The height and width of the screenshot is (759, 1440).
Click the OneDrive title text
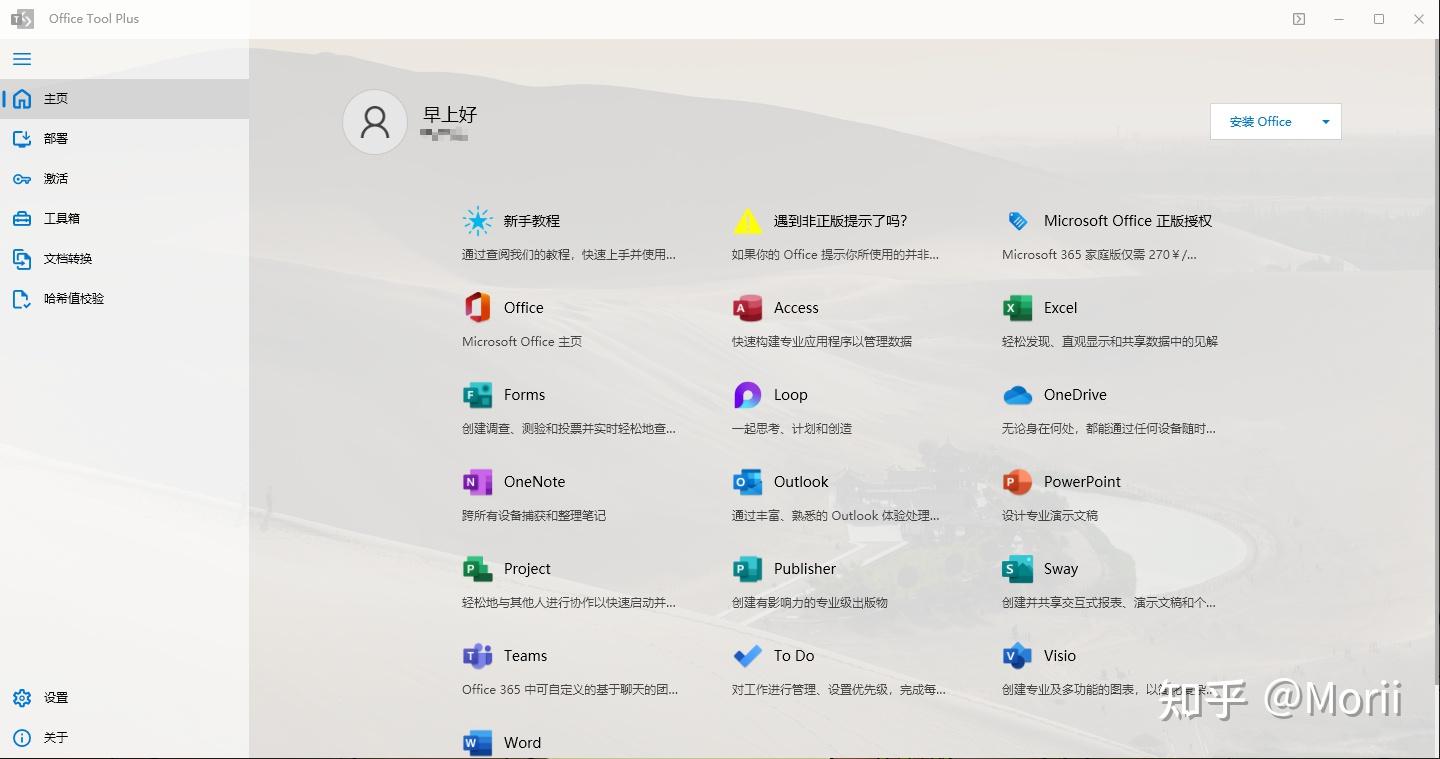coord(1075,395)
